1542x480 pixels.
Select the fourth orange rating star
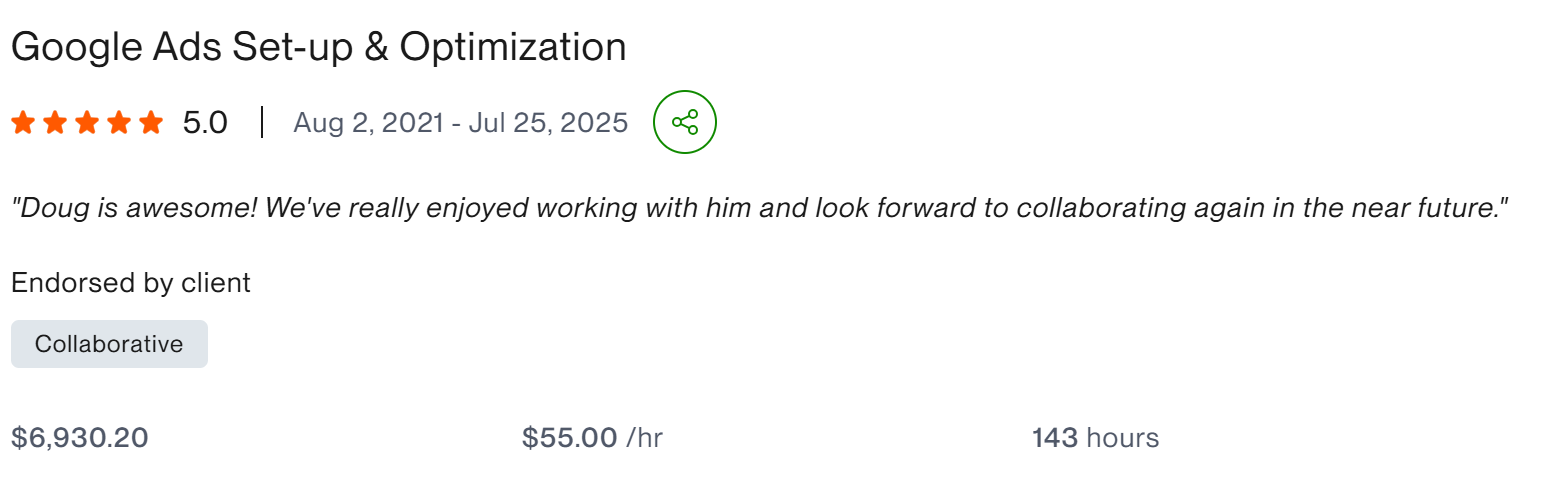point(119,123)
